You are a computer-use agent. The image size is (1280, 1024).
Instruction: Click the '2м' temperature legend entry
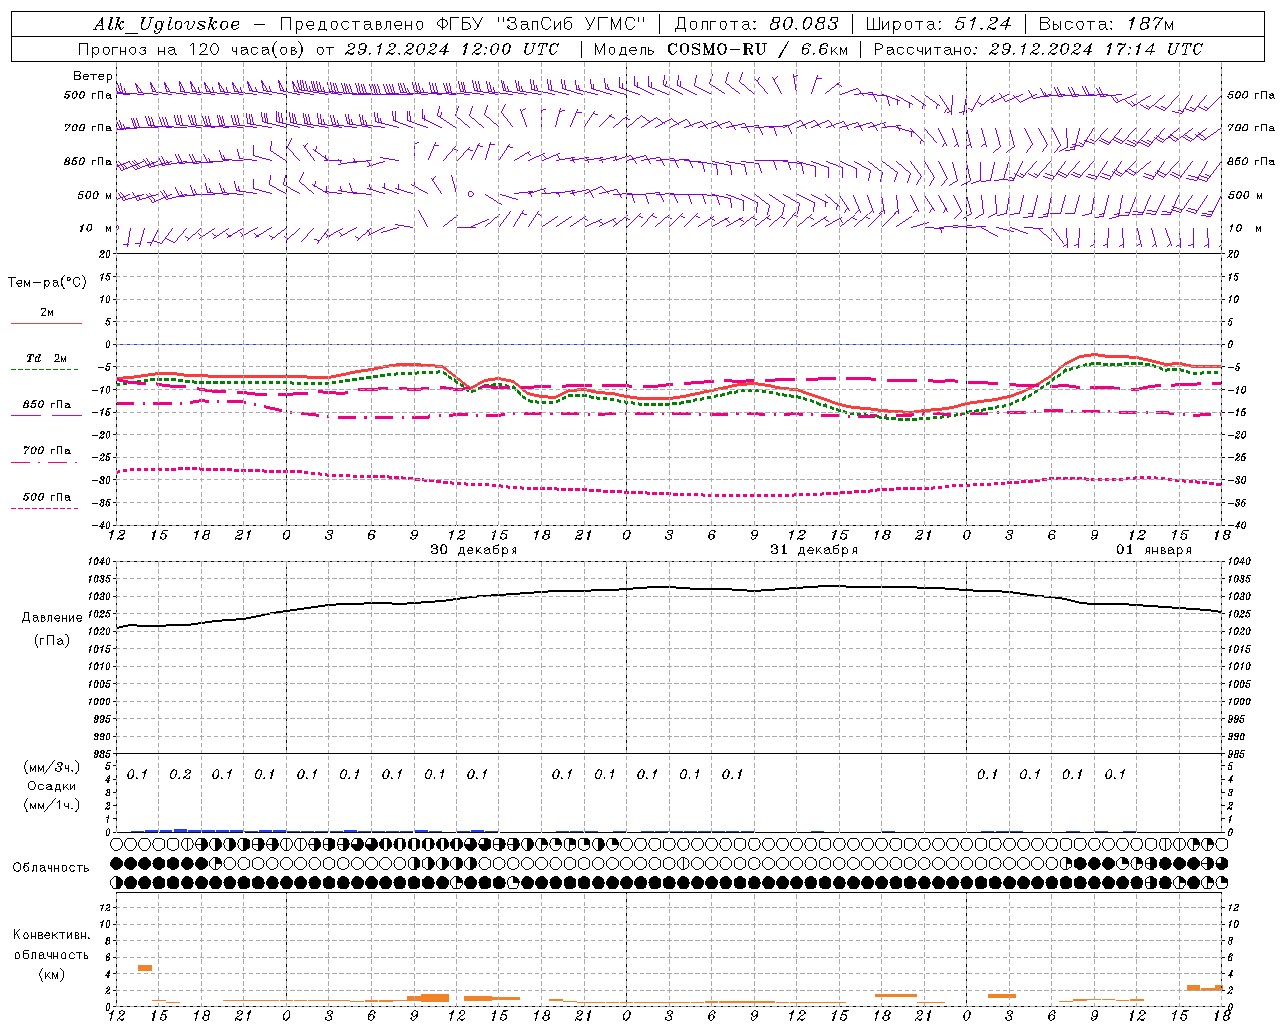click(47, 312)
